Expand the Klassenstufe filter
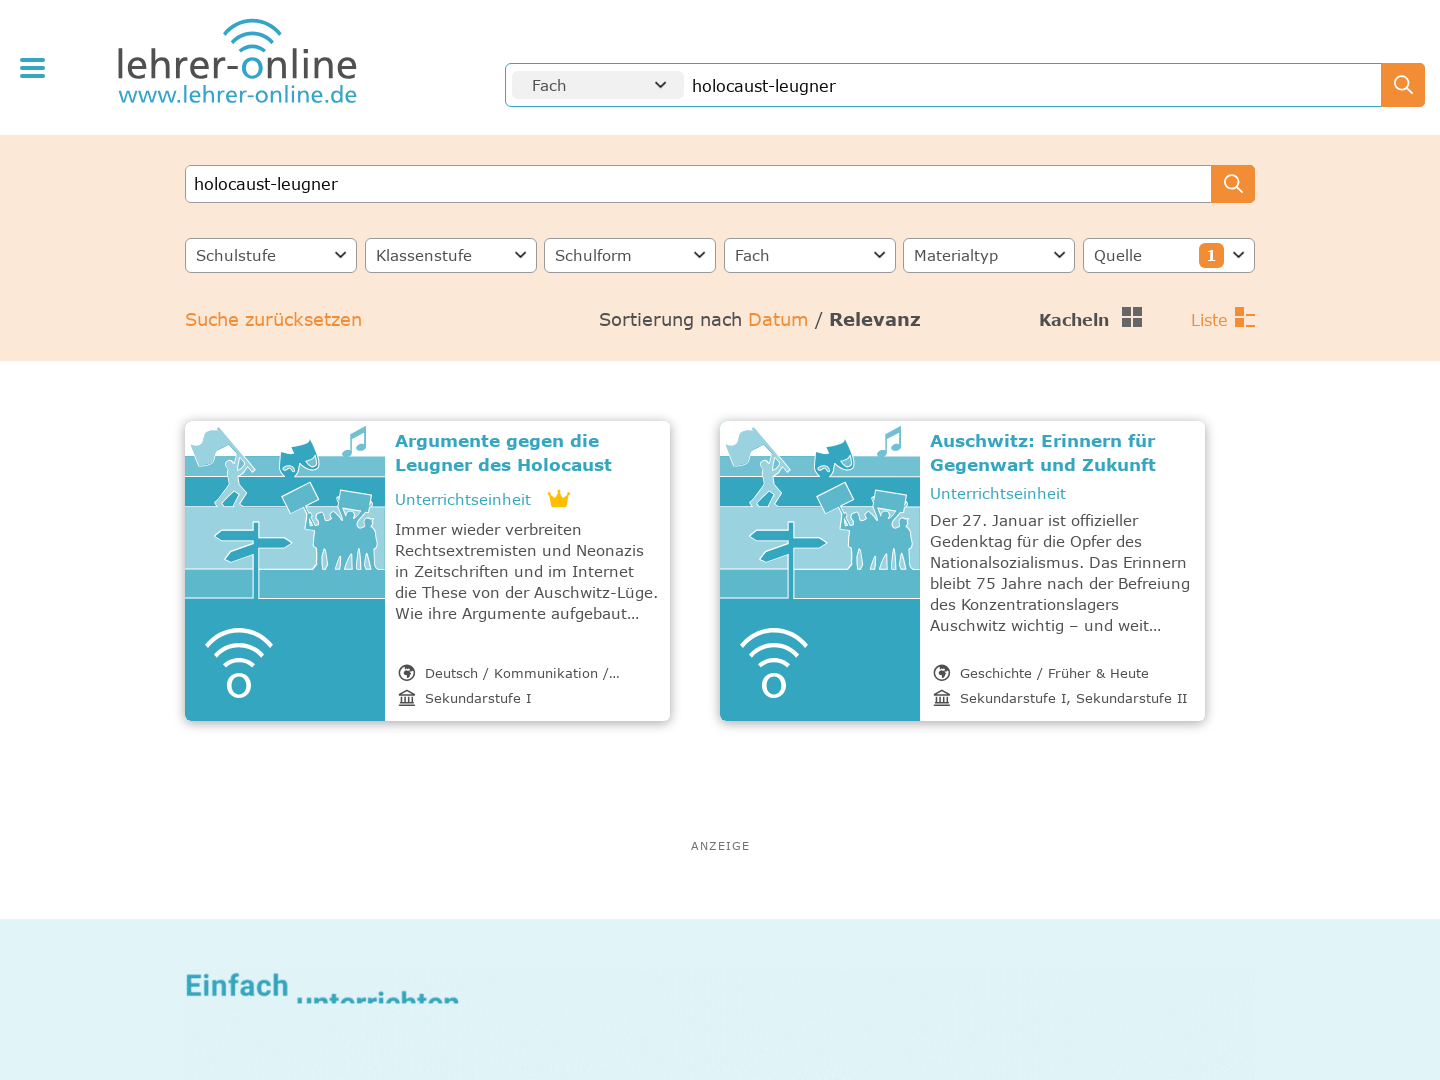This screenshot has height=1080, width=1440. (451, 255)
